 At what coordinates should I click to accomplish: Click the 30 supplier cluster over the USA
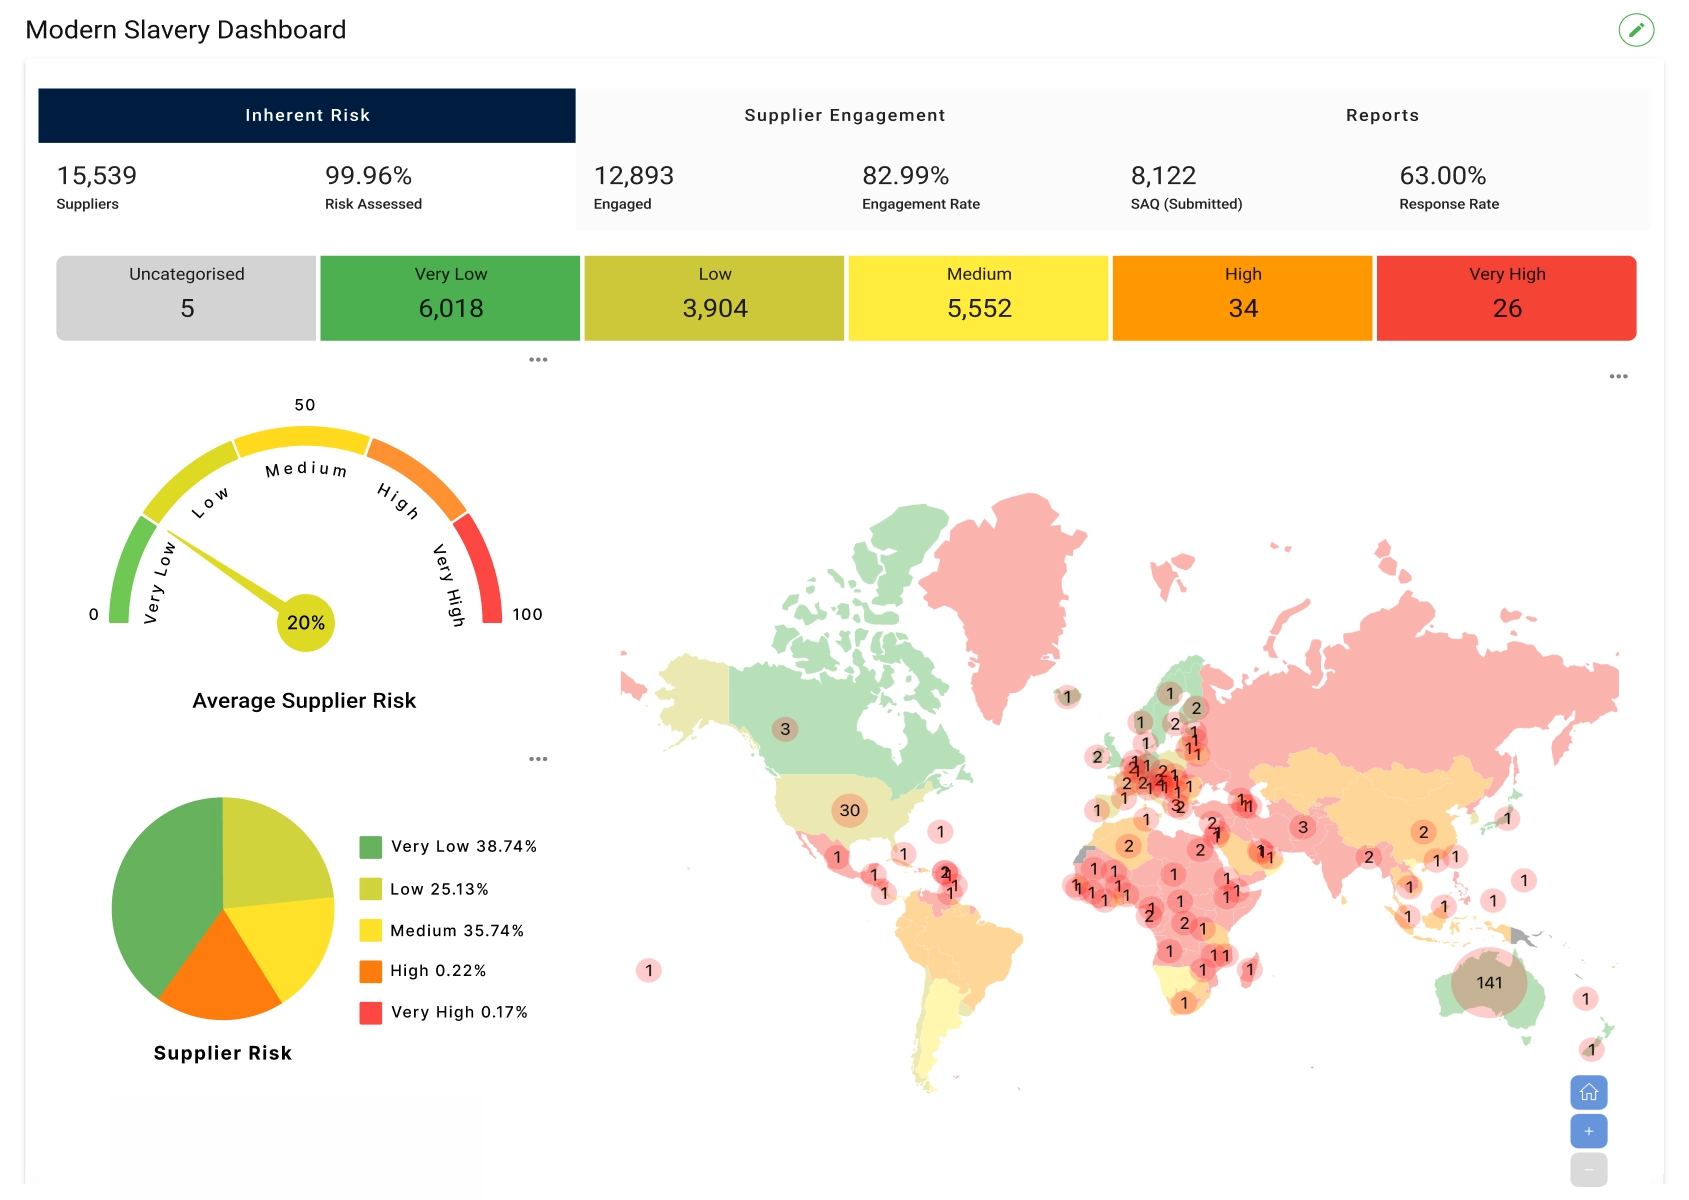click(x=849, y=811)
